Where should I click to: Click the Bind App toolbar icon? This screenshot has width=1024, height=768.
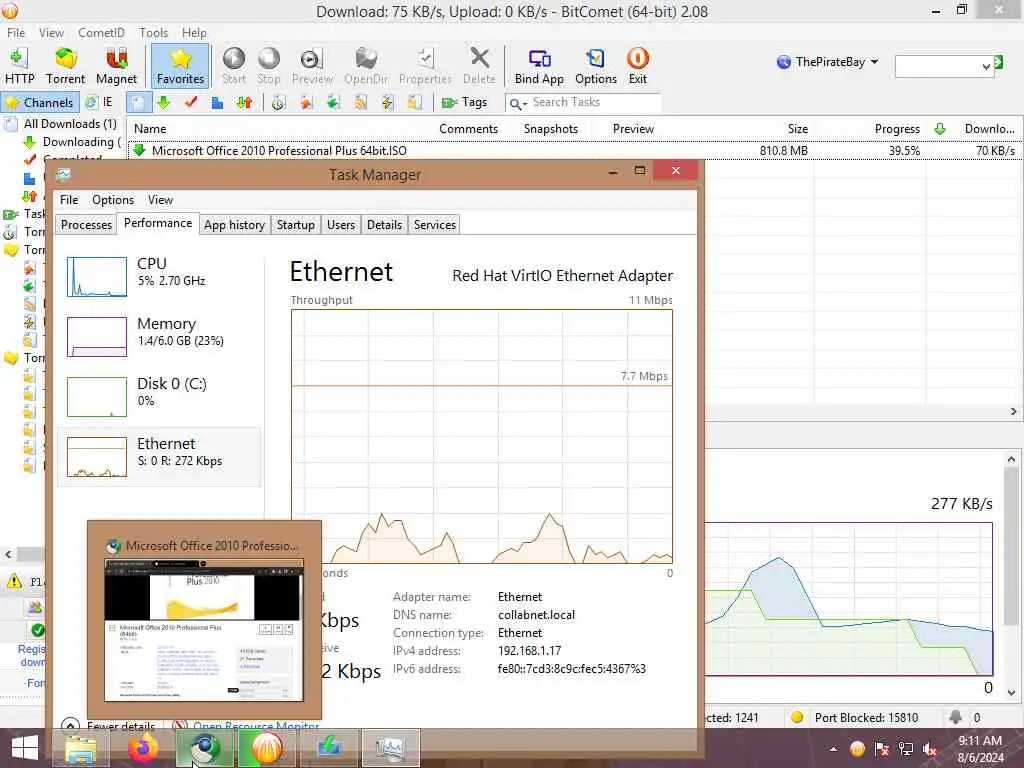coord(539,66)
